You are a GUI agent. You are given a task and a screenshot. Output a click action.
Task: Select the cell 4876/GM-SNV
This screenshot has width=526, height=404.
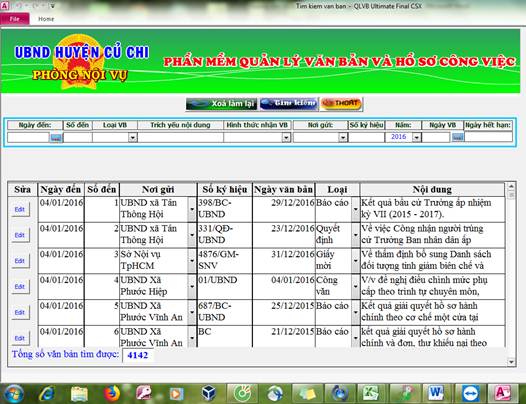[x=225, y=260]
